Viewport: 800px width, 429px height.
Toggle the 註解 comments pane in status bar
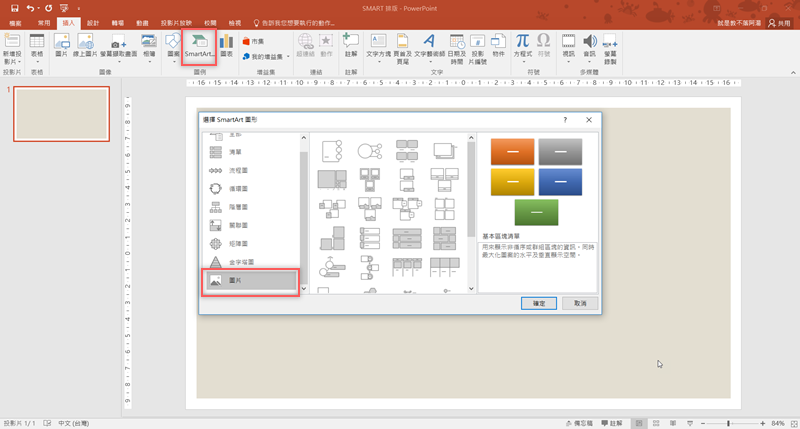click(617, 423)
